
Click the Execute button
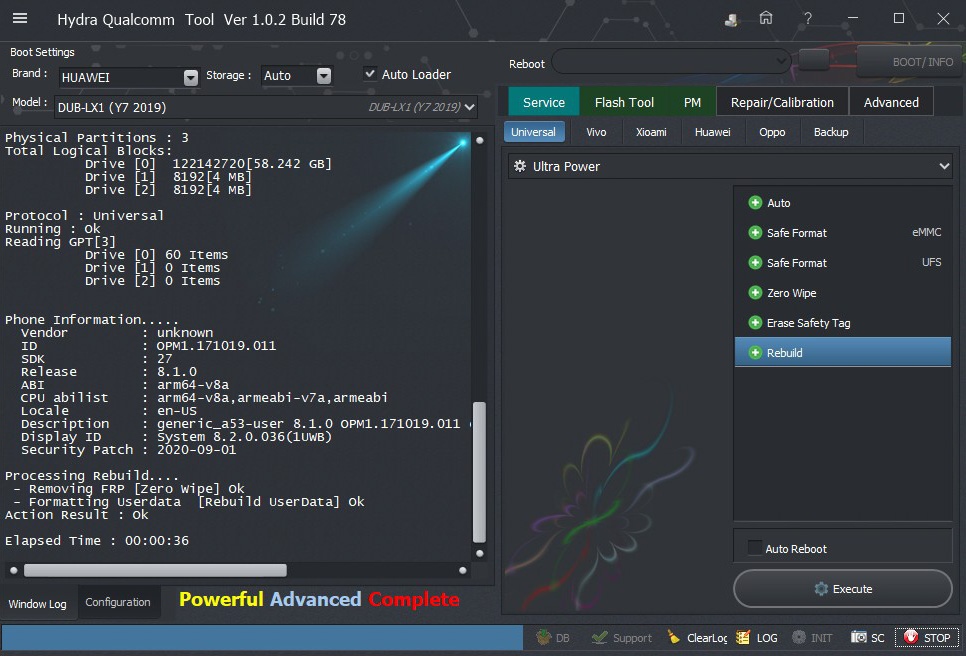[x=842, y=588]
